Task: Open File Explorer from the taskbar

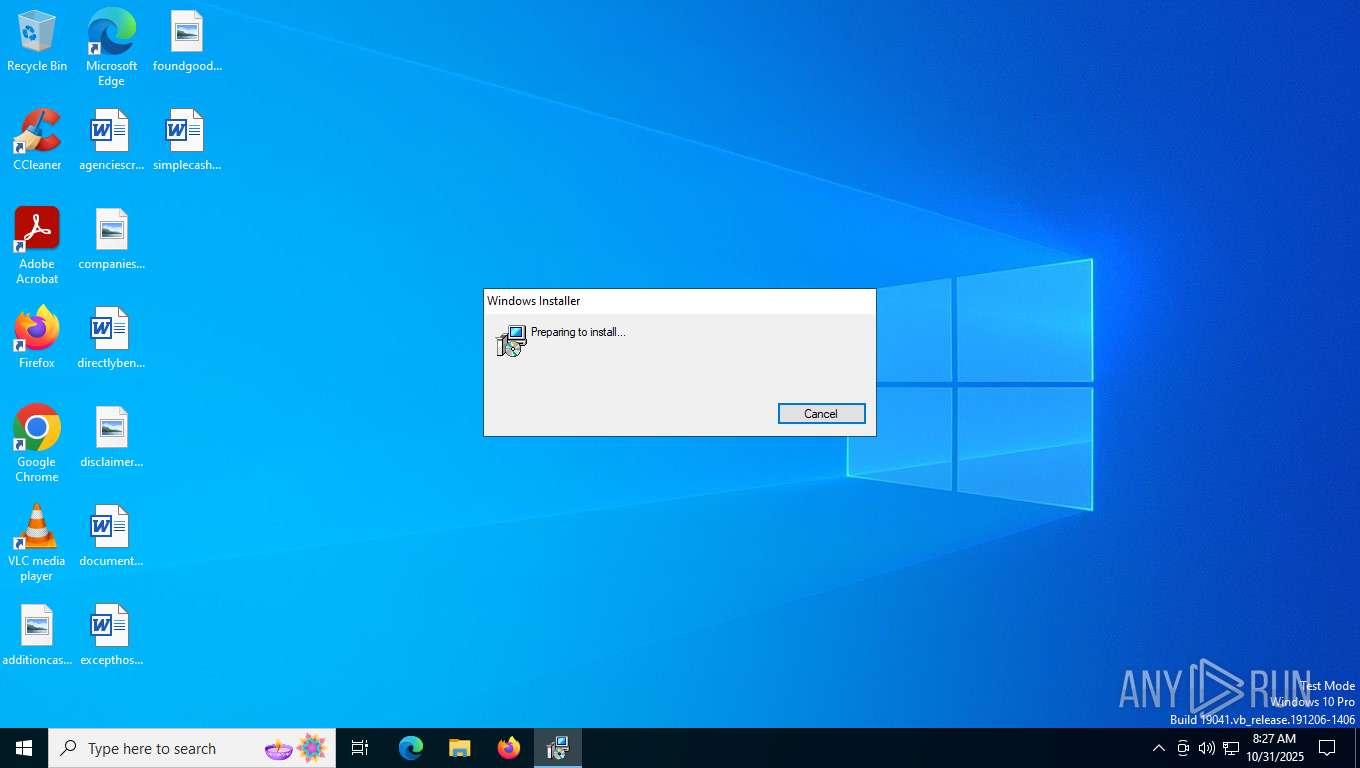Action: coord(459,748)
